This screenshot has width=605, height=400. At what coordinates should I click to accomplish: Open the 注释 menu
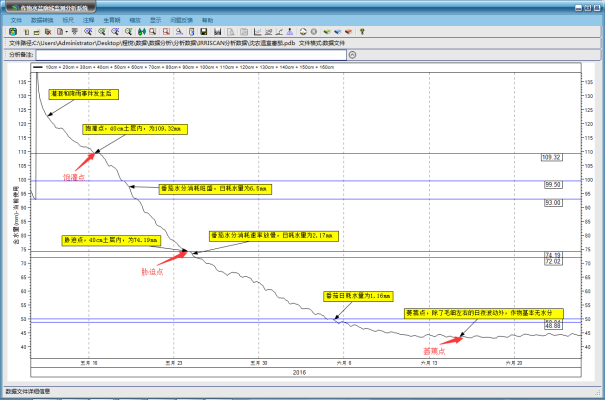88,20
